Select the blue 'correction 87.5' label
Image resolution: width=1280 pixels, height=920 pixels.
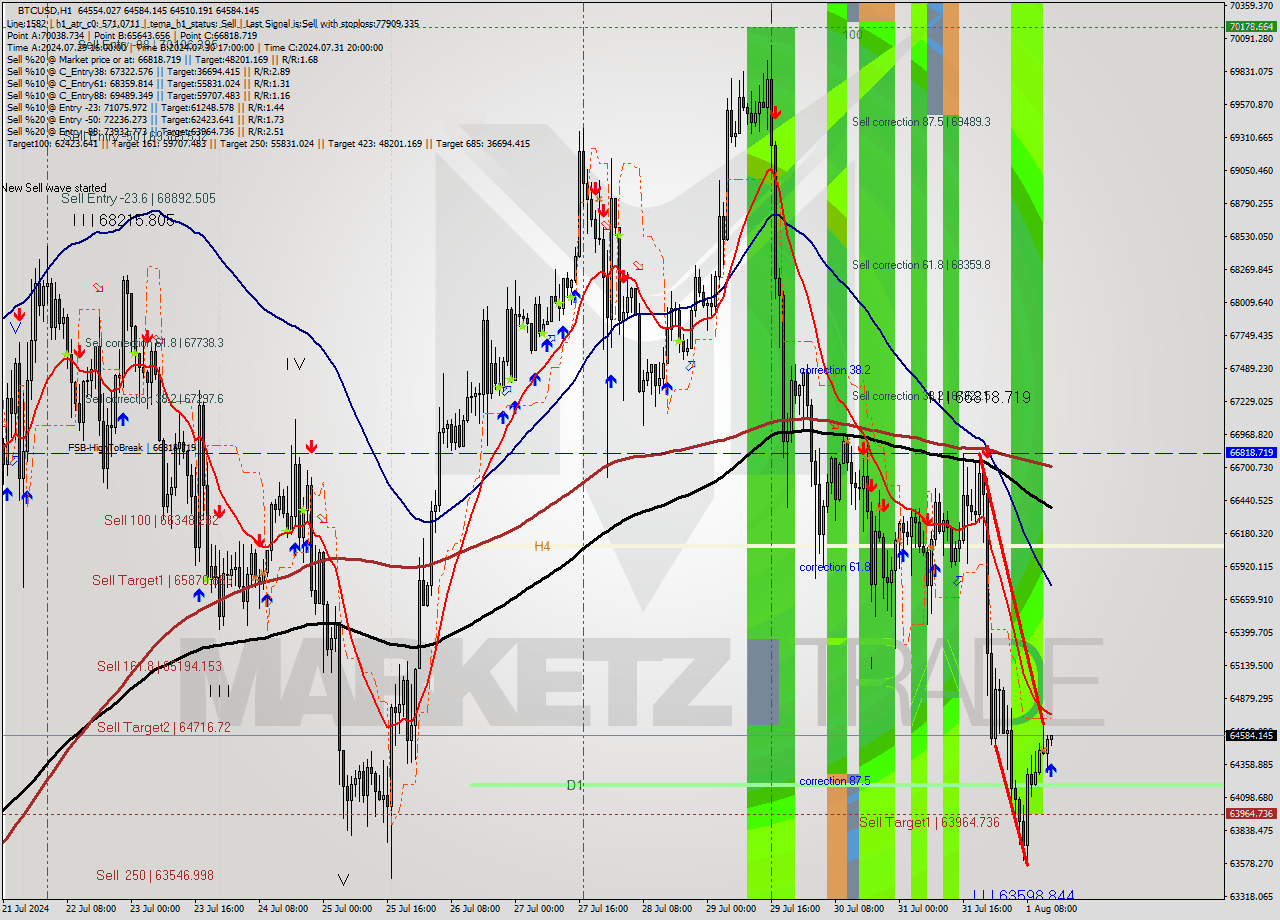835,781
